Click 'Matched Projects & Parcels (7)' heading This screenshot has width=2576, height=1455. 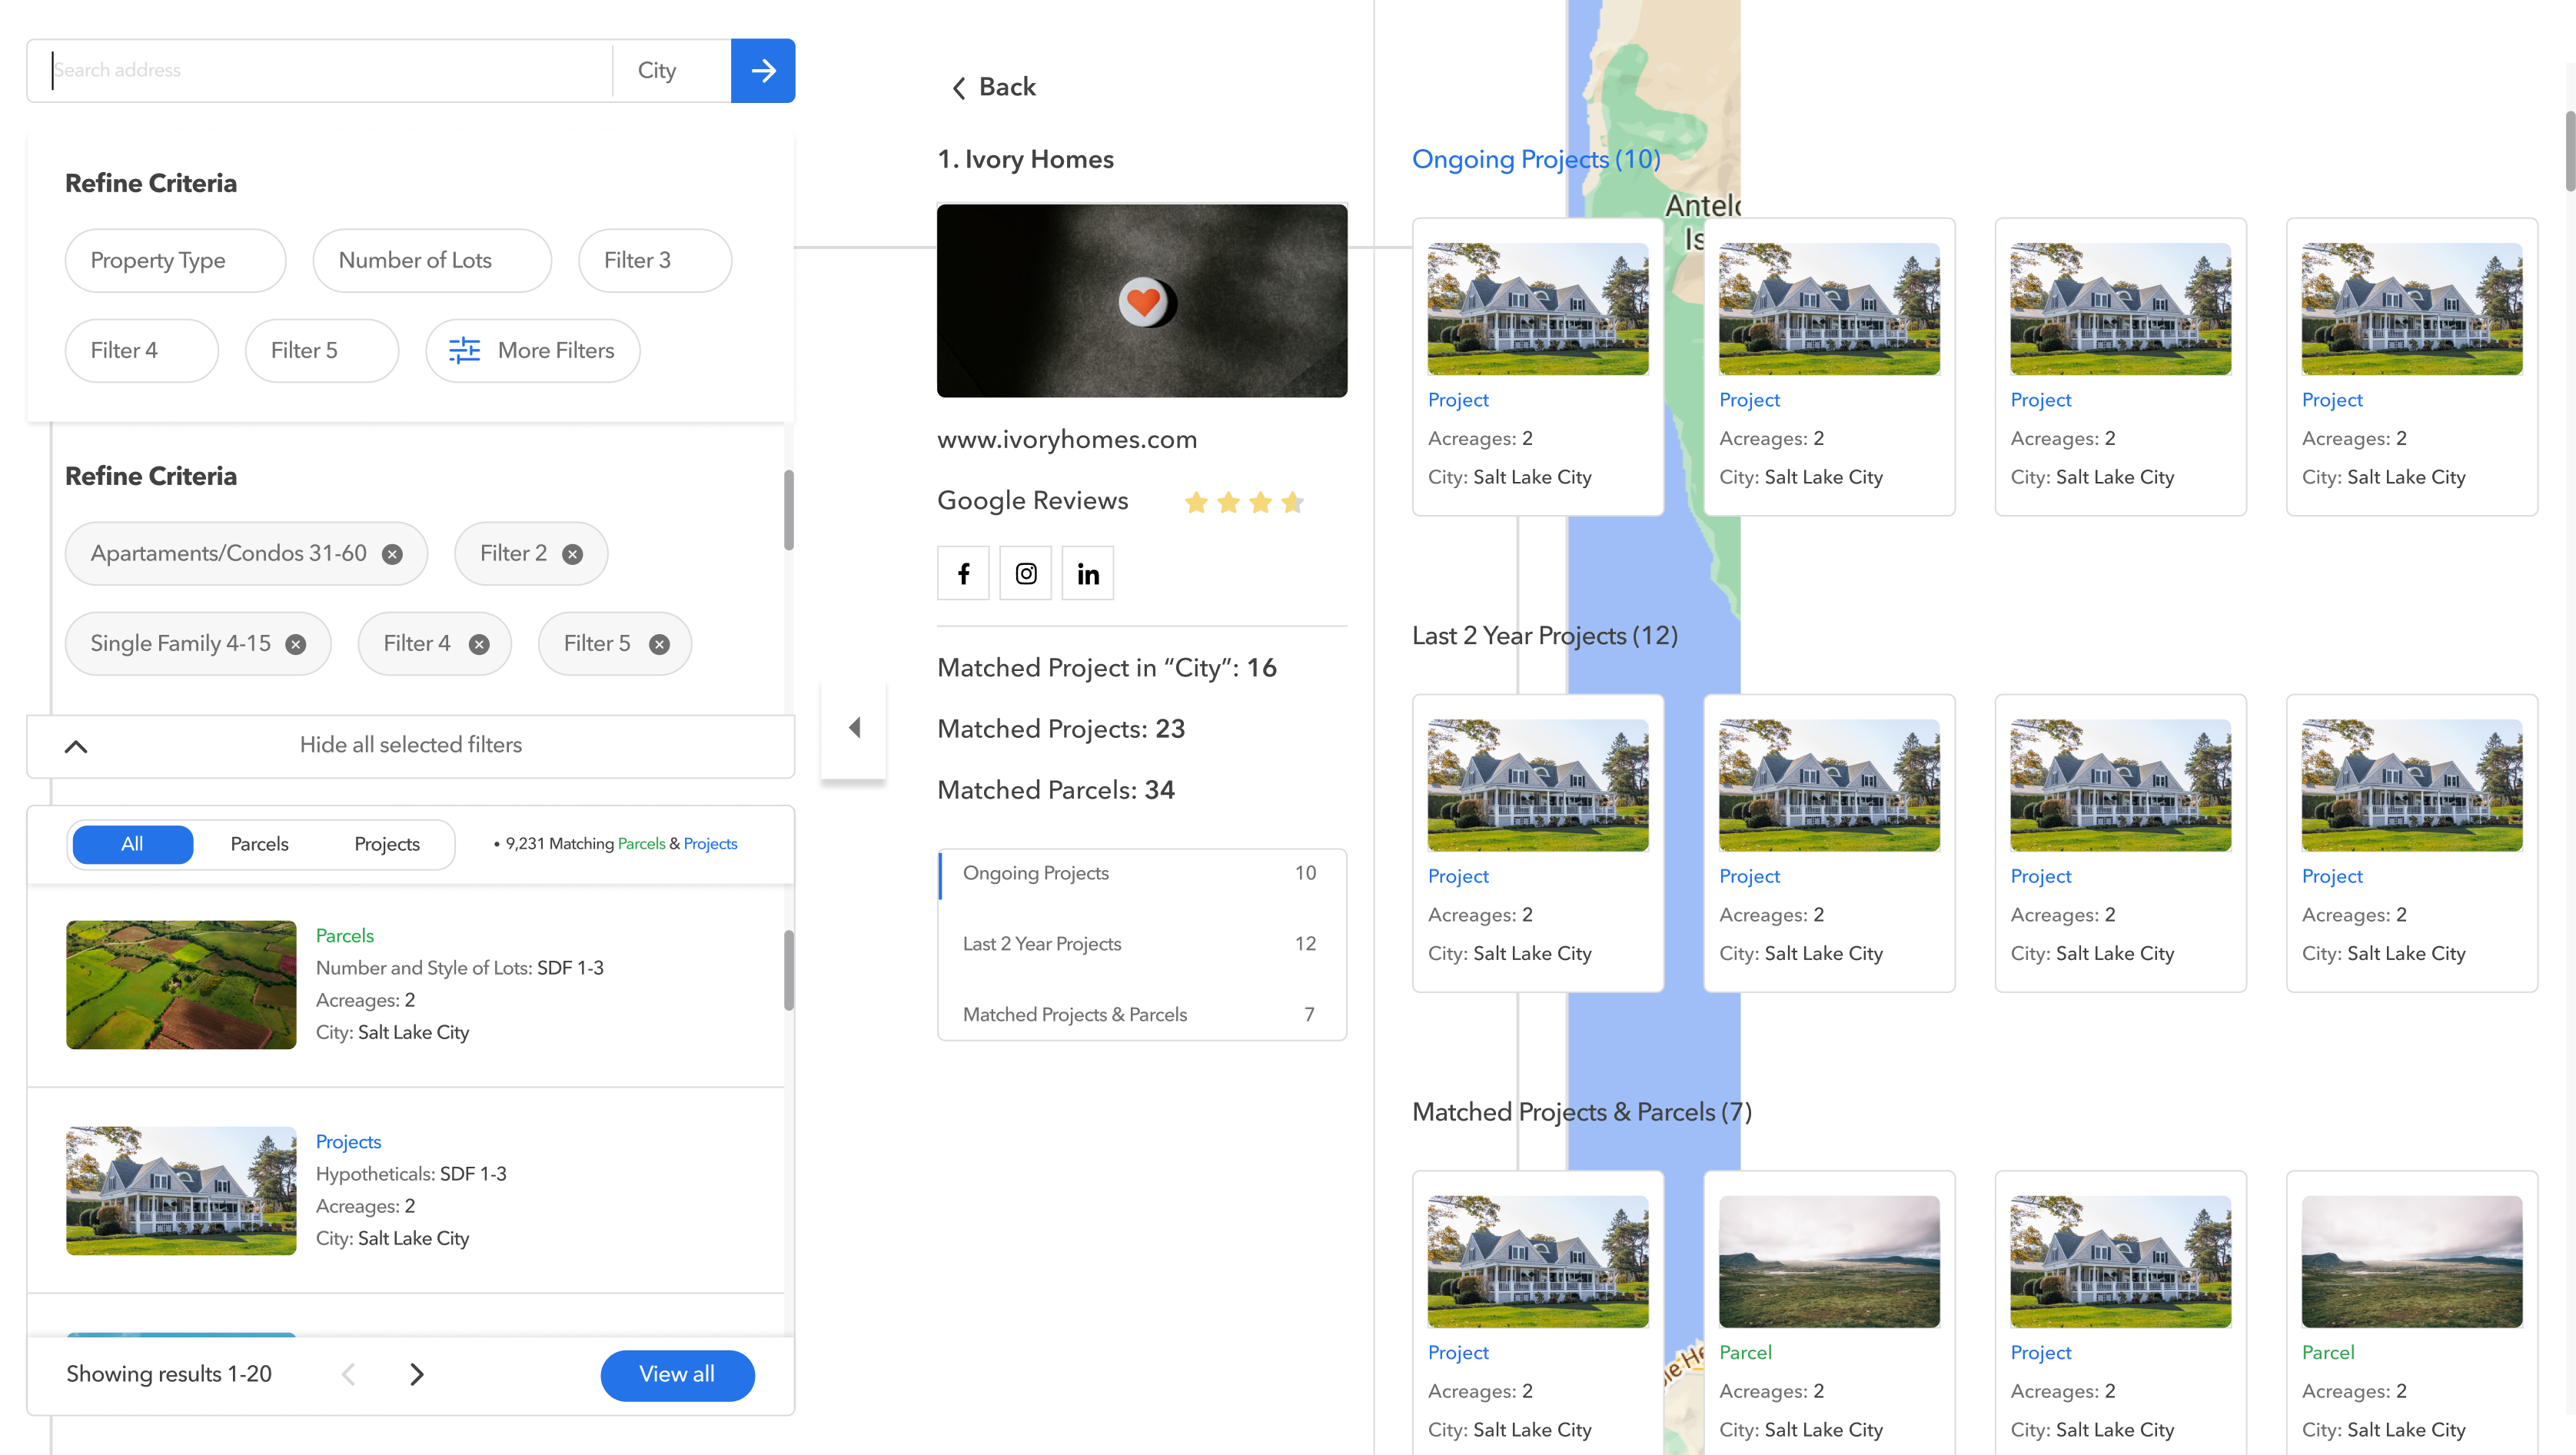(x=1582, y=1112)
